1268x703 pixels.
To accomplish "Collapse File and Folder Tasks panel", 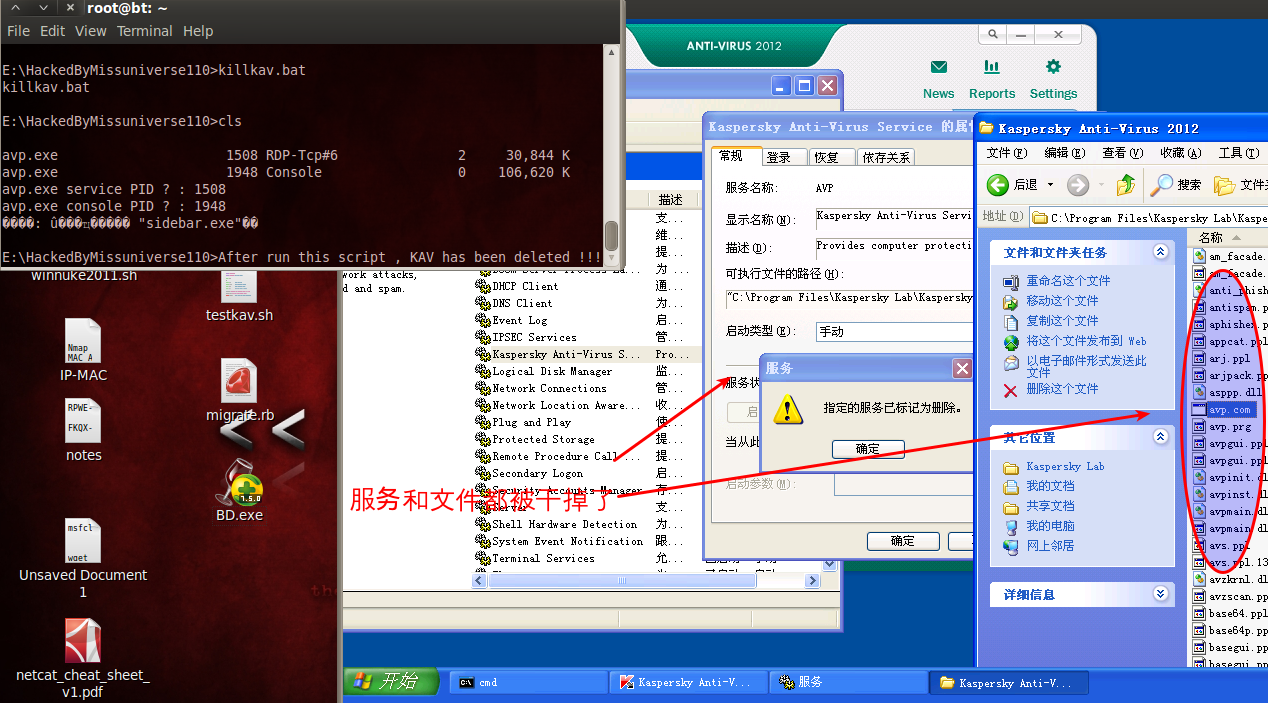I will tap(1160, 252).
